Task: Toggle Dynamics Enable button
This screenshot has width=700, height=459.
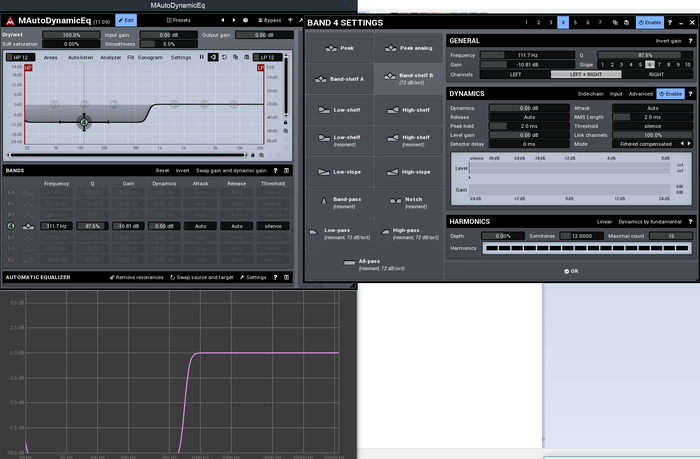Action: (x=671, y=94)
